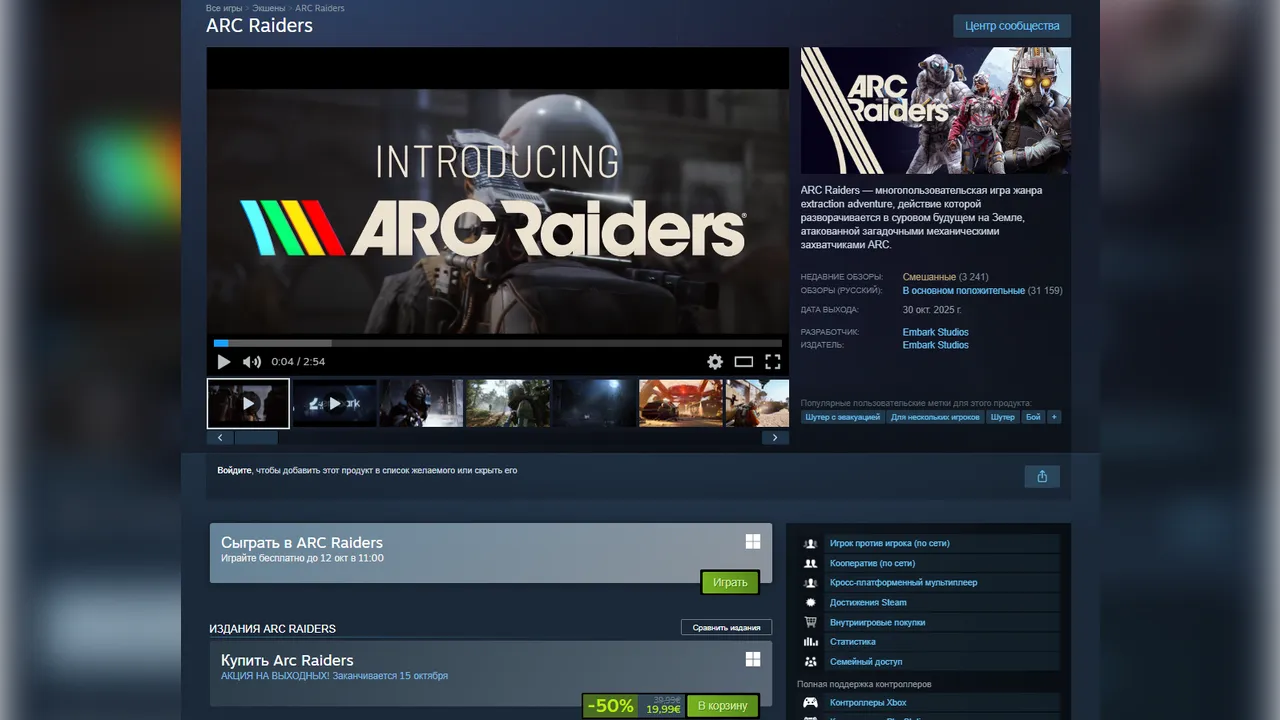Click the ARC Raiders header capsule image
This screenshot has height=720, width=1280.
click(936, 111)
